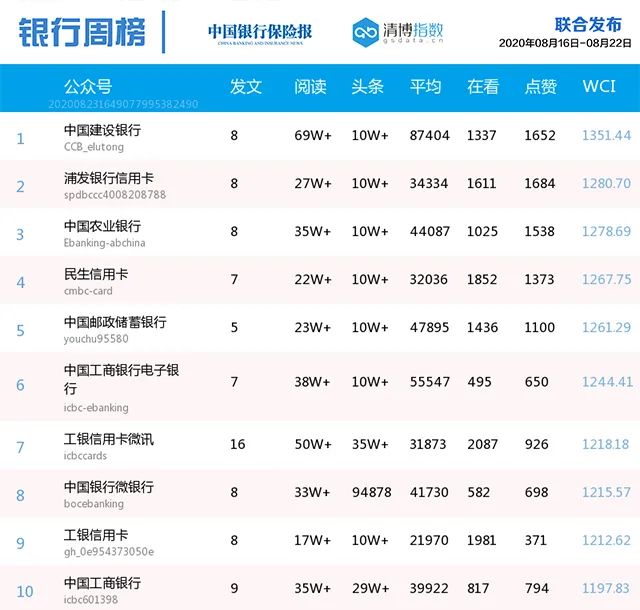Click WCI value 1218.18

pyautogui.click(x=605, y=444)
